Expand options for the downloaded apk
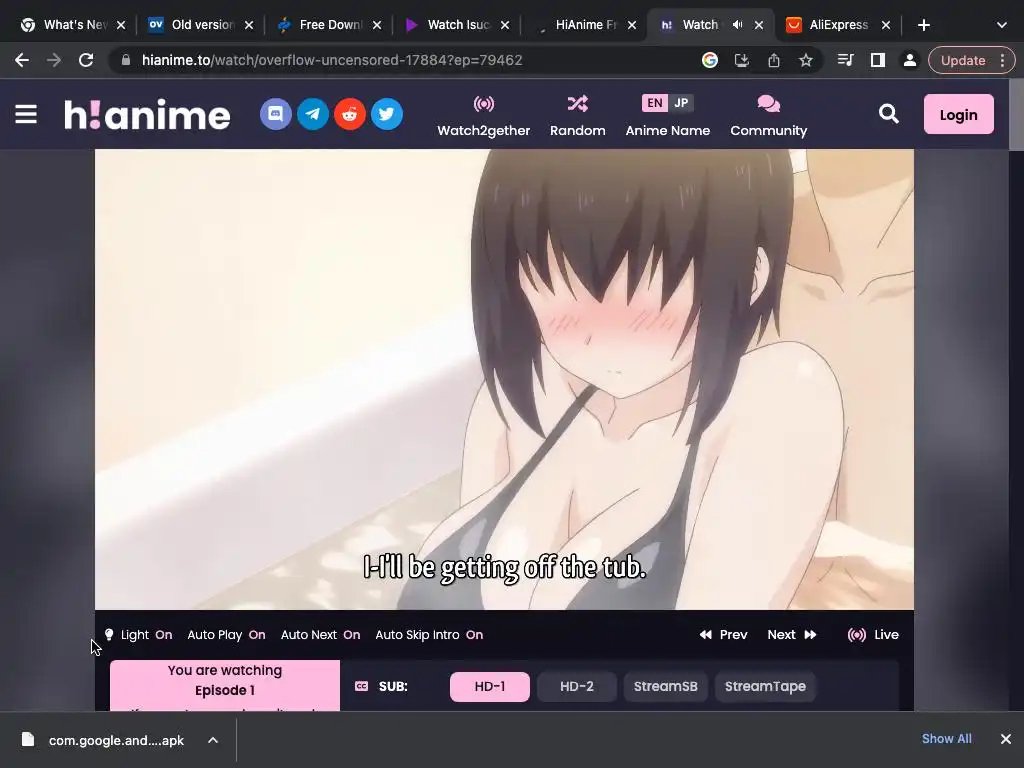1024x768 pixels. point(213,740)
